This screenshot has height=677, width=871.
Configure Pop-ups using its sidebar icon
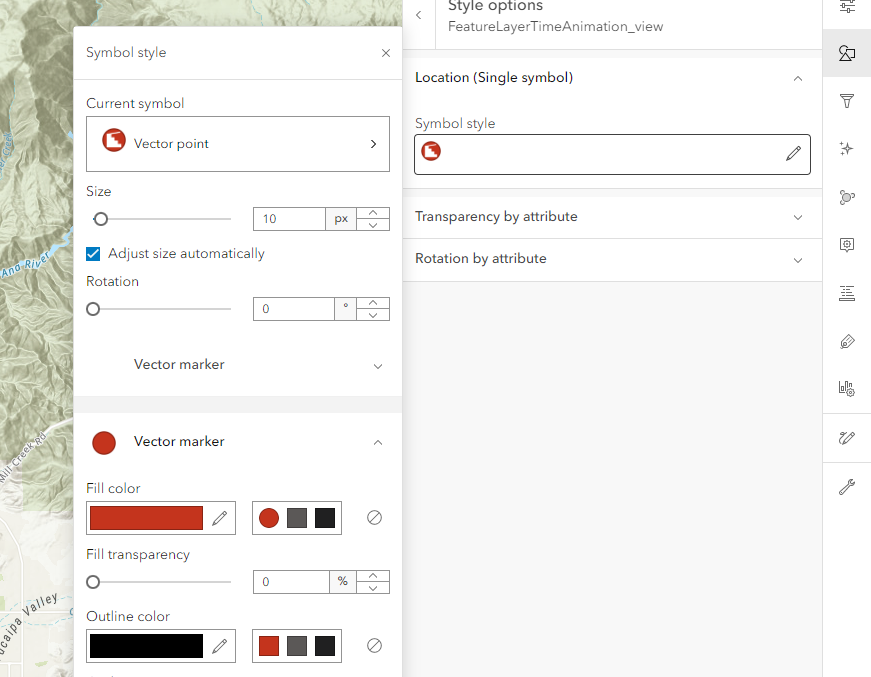point(847,245)
